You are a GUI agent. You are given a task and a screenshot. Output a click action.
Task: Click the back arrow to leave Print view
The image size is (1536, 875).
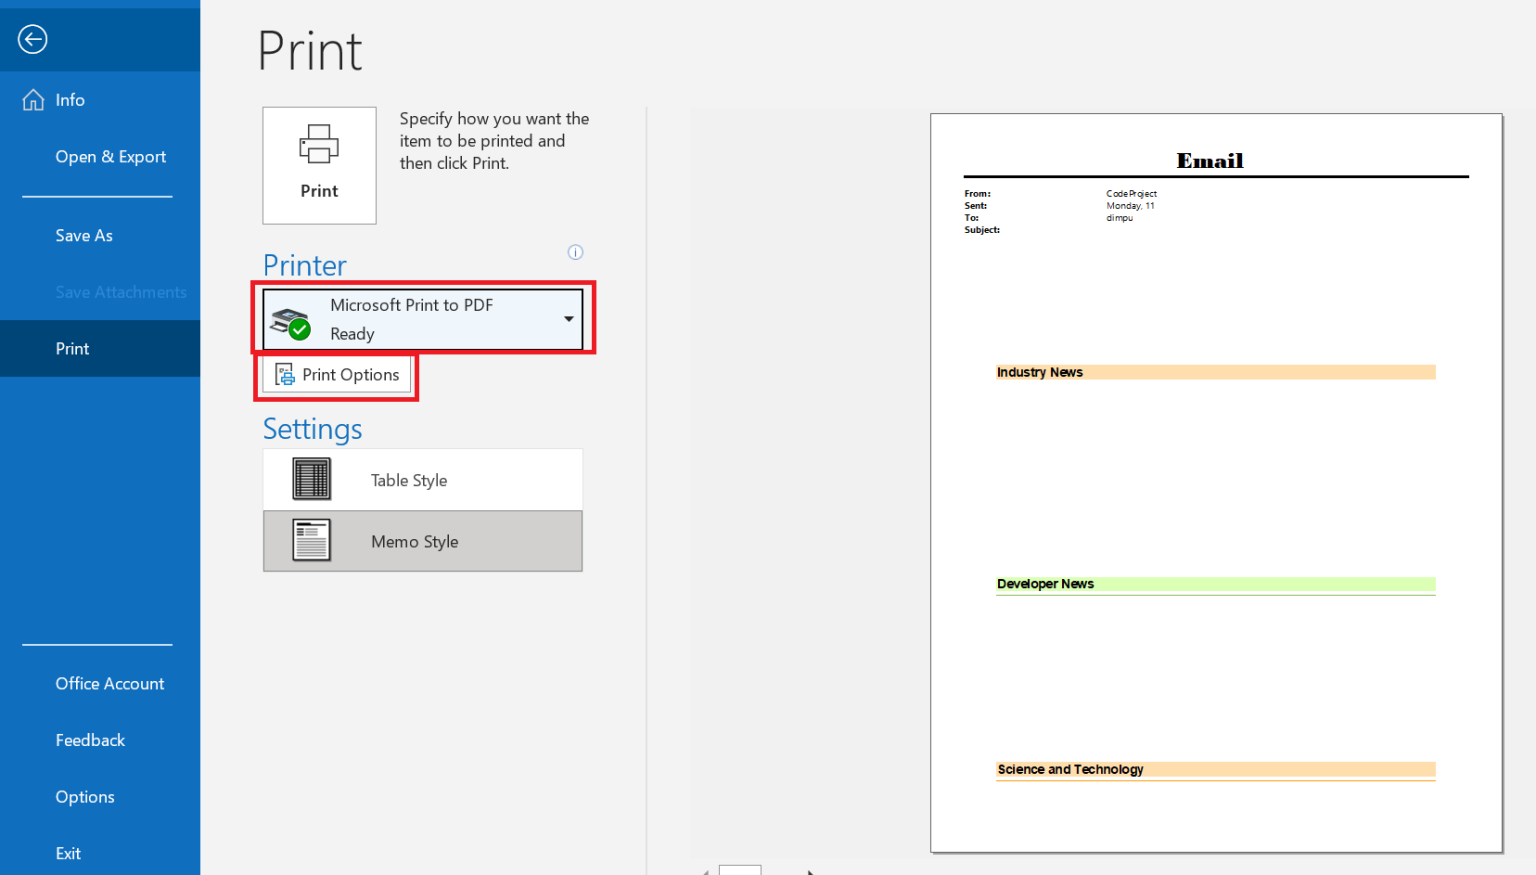(32, 39)
